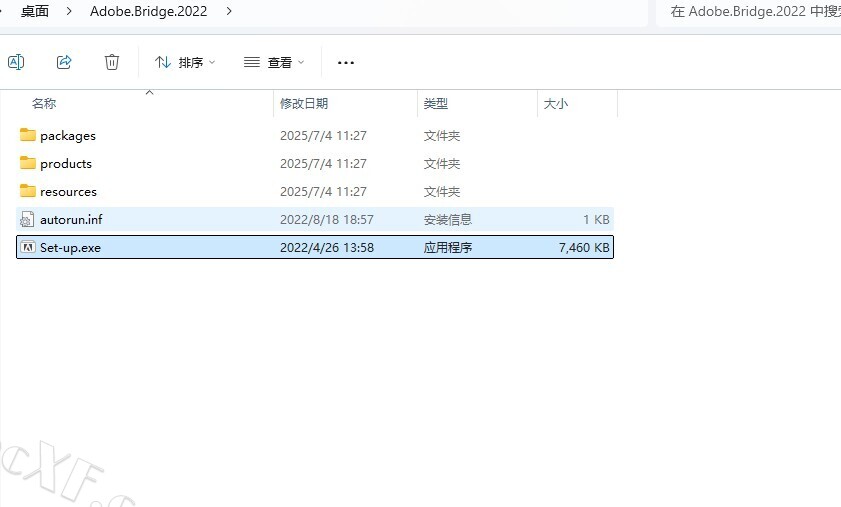Click the date cell of resources row

(323, 192)
